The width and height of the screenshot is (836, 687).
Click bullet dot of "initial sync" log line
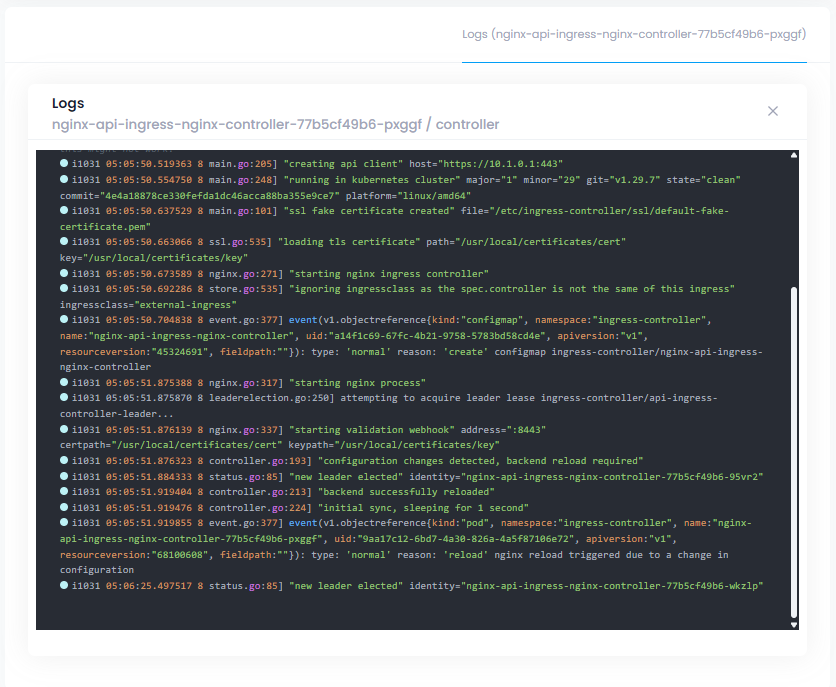click(x=64, y=507)
